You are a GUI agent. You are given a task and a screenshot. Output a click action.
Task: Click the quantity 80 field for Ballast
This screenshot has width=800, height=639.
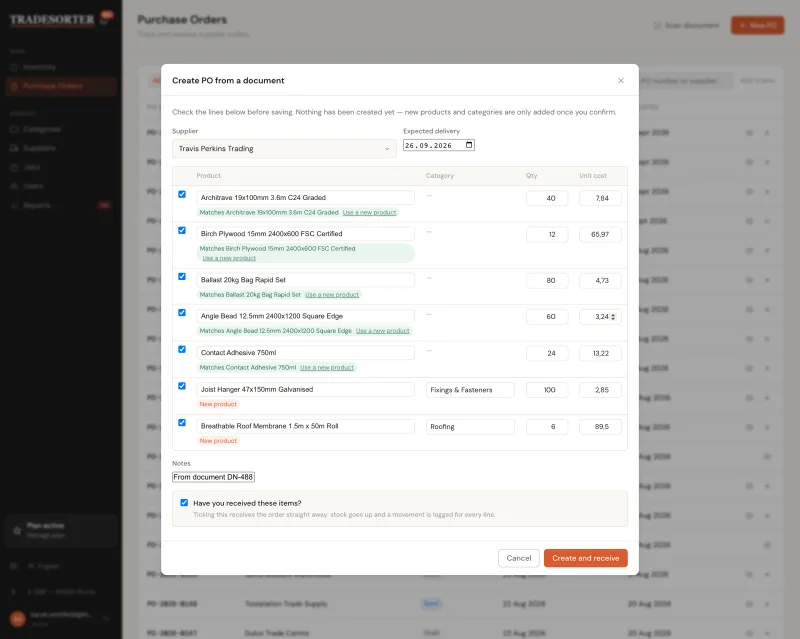click(547, 280)
